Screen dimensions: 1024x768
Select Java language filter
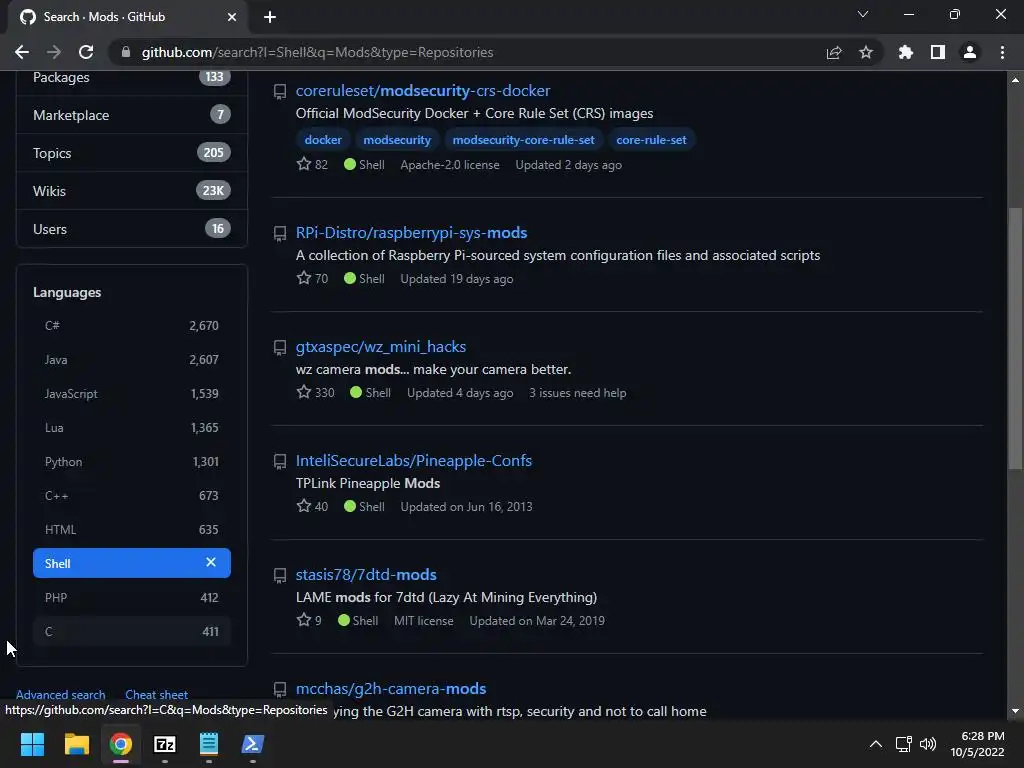pos(131,359)
